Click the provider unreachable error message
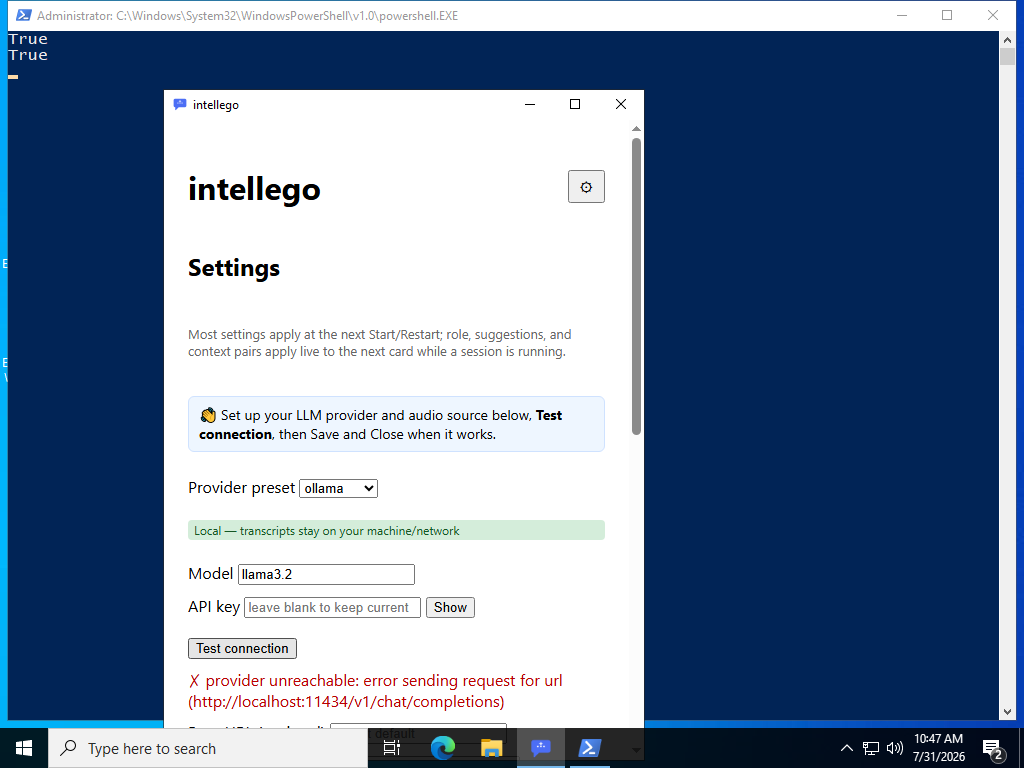Viewport: 1024px width, 768px height. pos(376,691)
